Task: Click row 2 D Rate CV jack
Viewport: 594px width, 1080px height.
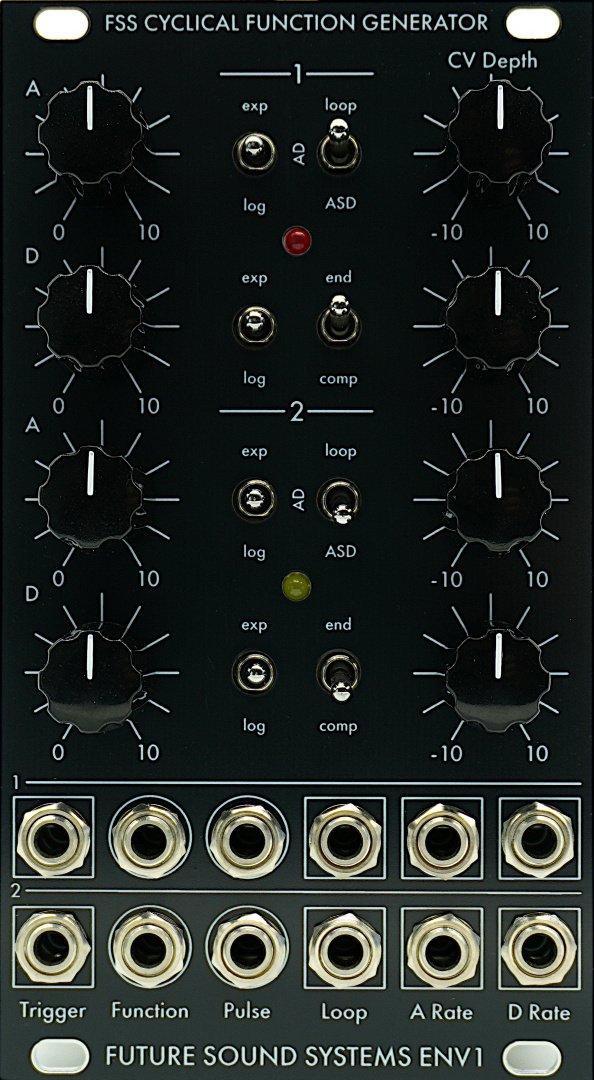Action: (x=539, y=948)
